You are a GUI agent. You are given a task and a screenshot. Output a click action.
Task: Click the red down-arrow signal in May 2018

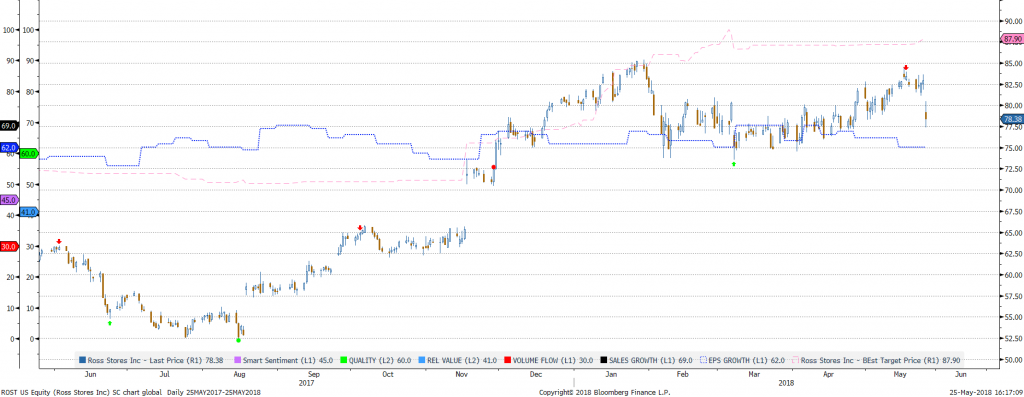pyautogui.click(x=906, y=68)
